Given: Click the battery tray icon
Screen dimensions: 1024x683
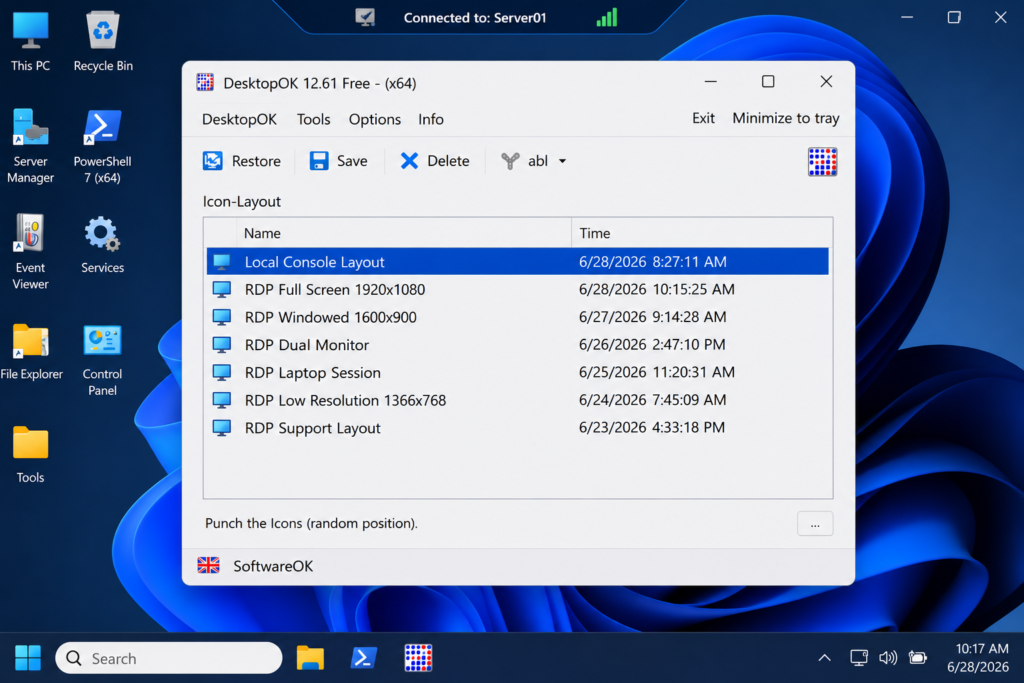Looking at the screenshot, I should 918,658.
